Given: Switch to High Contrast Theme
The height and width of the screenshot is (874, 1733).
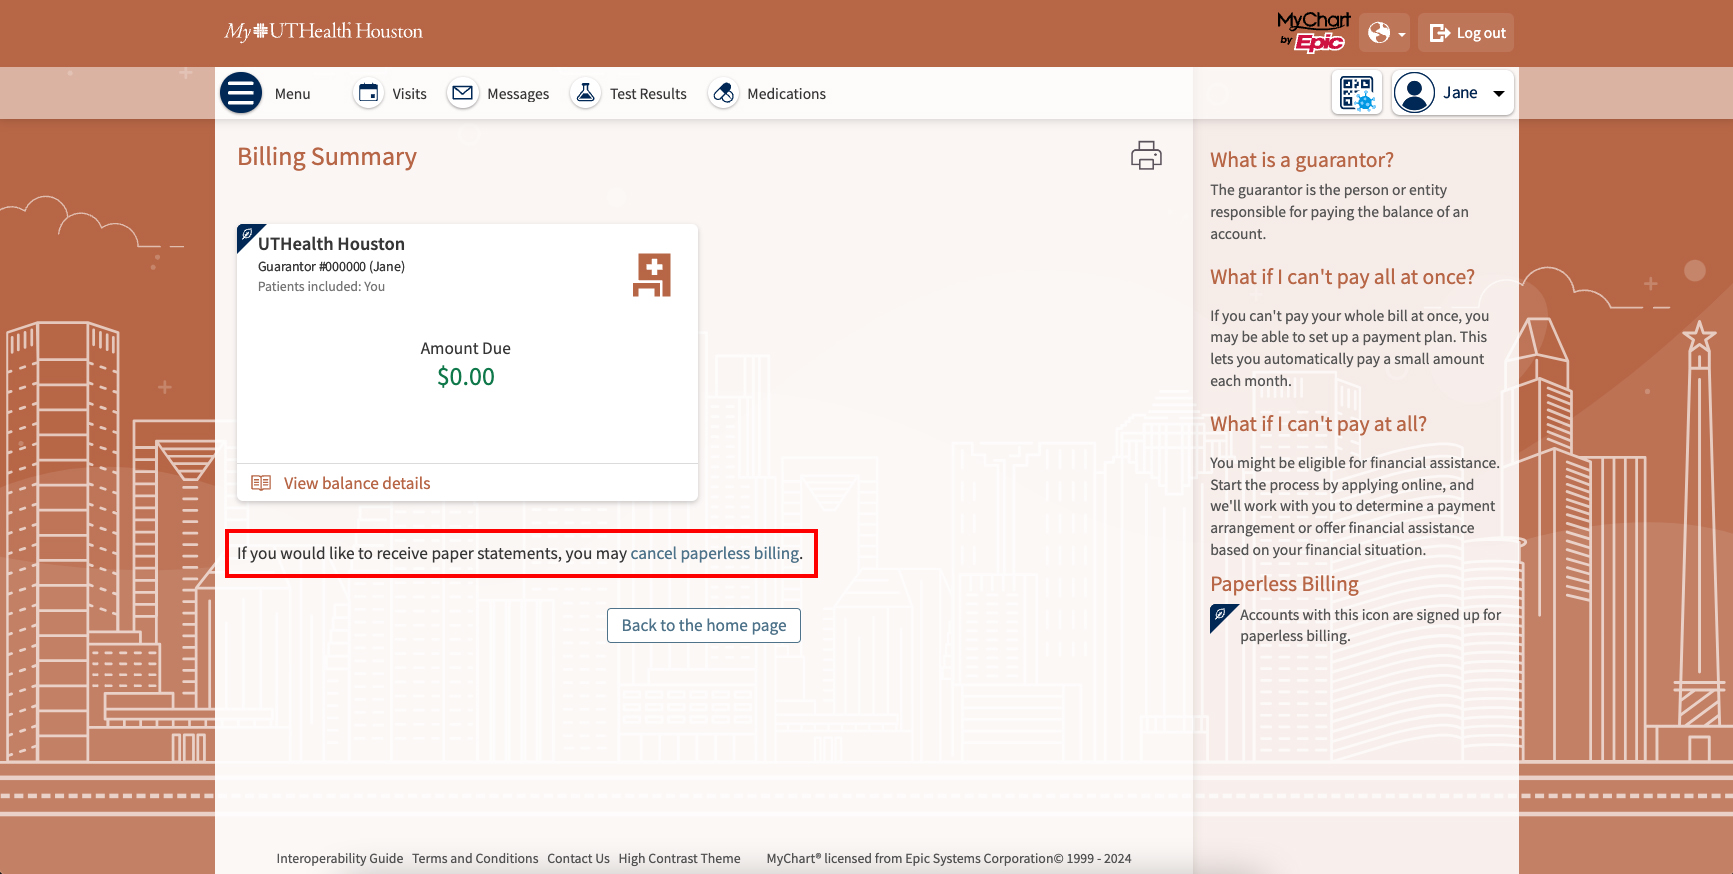Looking at the screenshot, I should point(679,858).
